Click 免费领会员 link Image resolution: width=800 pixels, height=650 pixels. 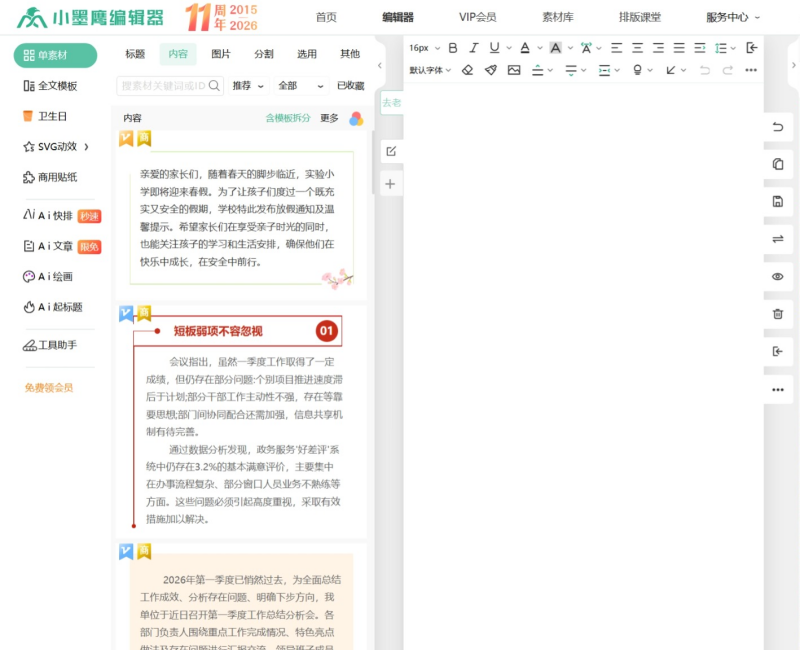(49, 388)
